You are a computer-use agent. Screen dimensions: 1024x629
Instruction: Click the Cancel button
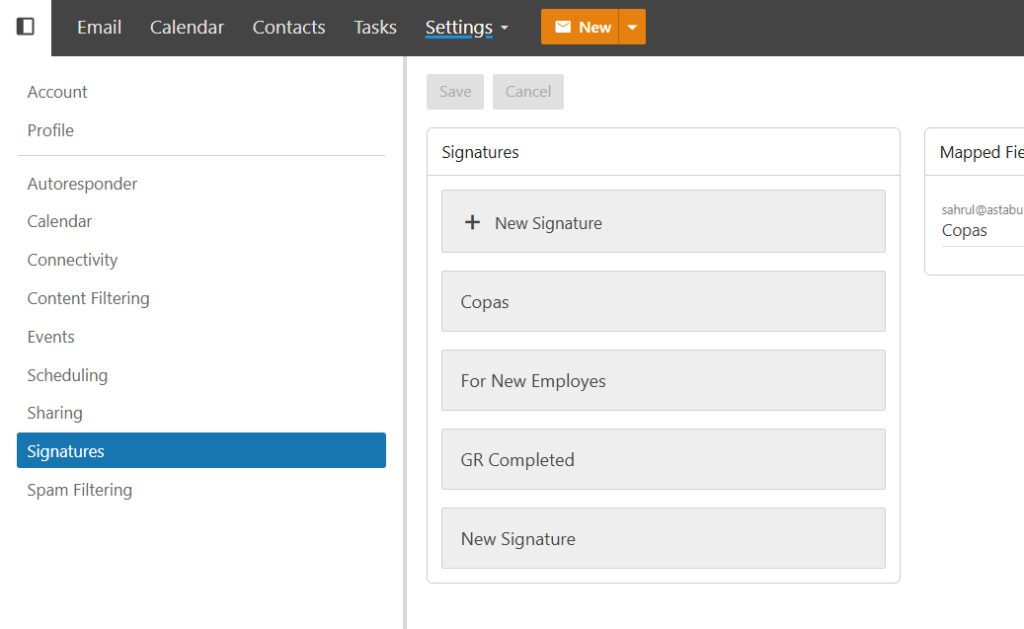[528, 92]
